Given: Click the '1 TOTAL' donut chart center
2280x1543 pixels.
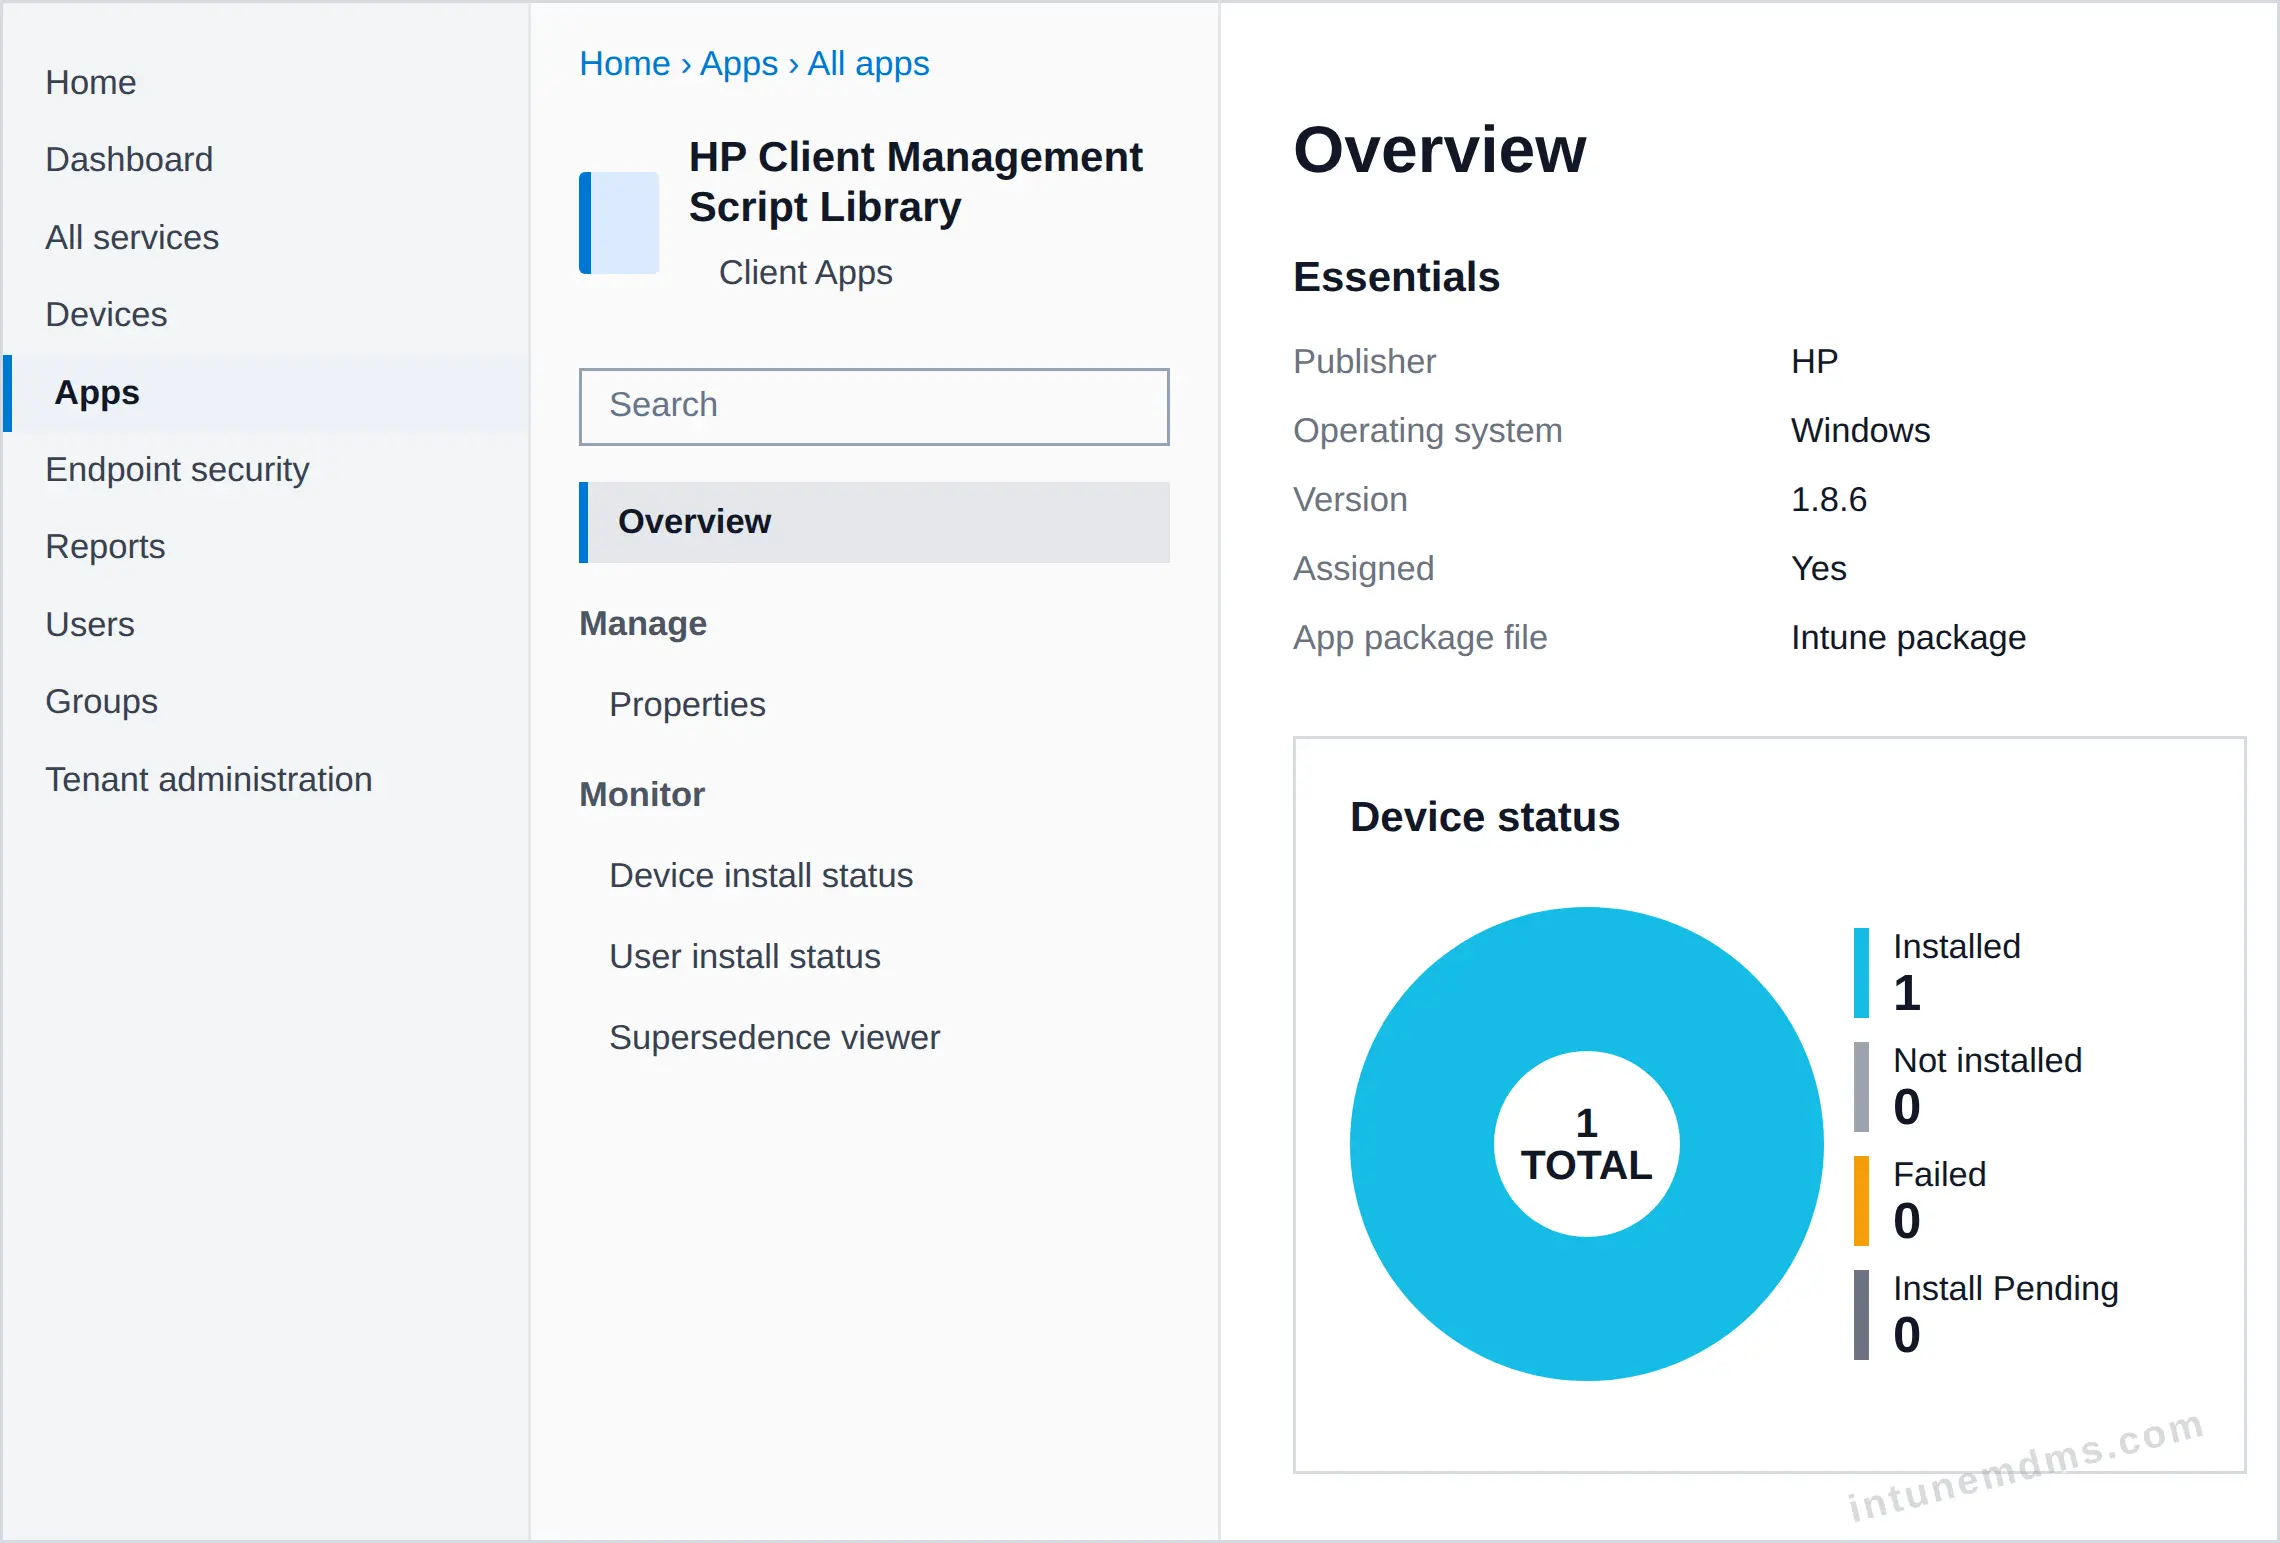Looking at the screenshot, I should [x=1587, y=1144].
